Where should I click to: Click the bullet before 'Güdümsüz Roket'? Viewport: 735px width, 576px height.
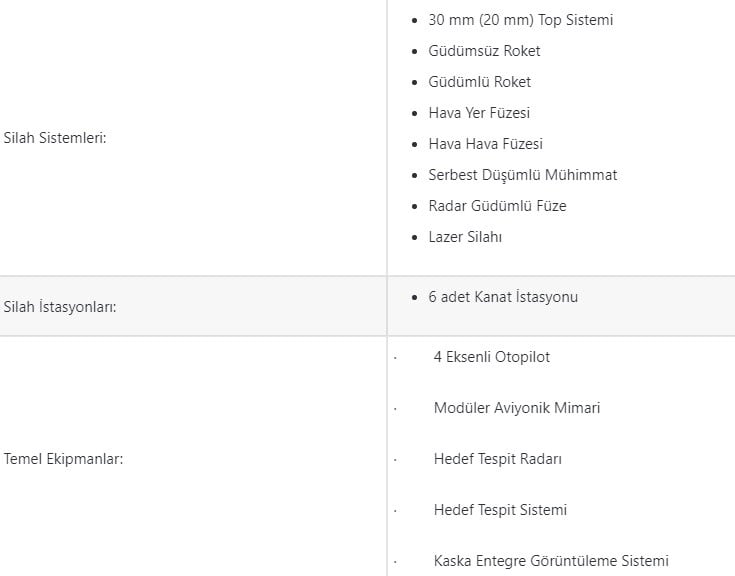coord(415,52)
